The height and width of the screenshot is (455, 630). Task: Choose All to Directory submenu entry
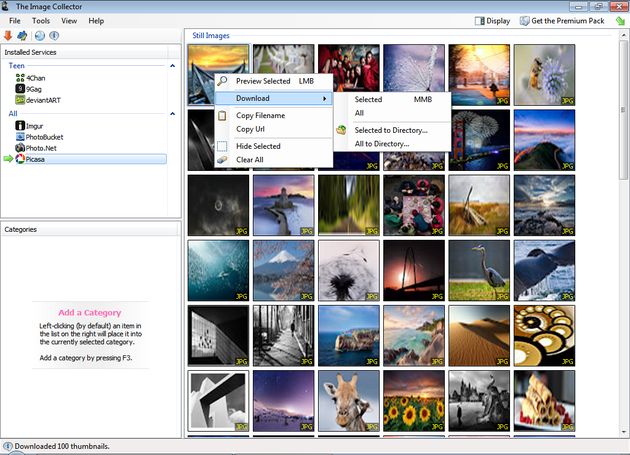(x=393, y=144)
